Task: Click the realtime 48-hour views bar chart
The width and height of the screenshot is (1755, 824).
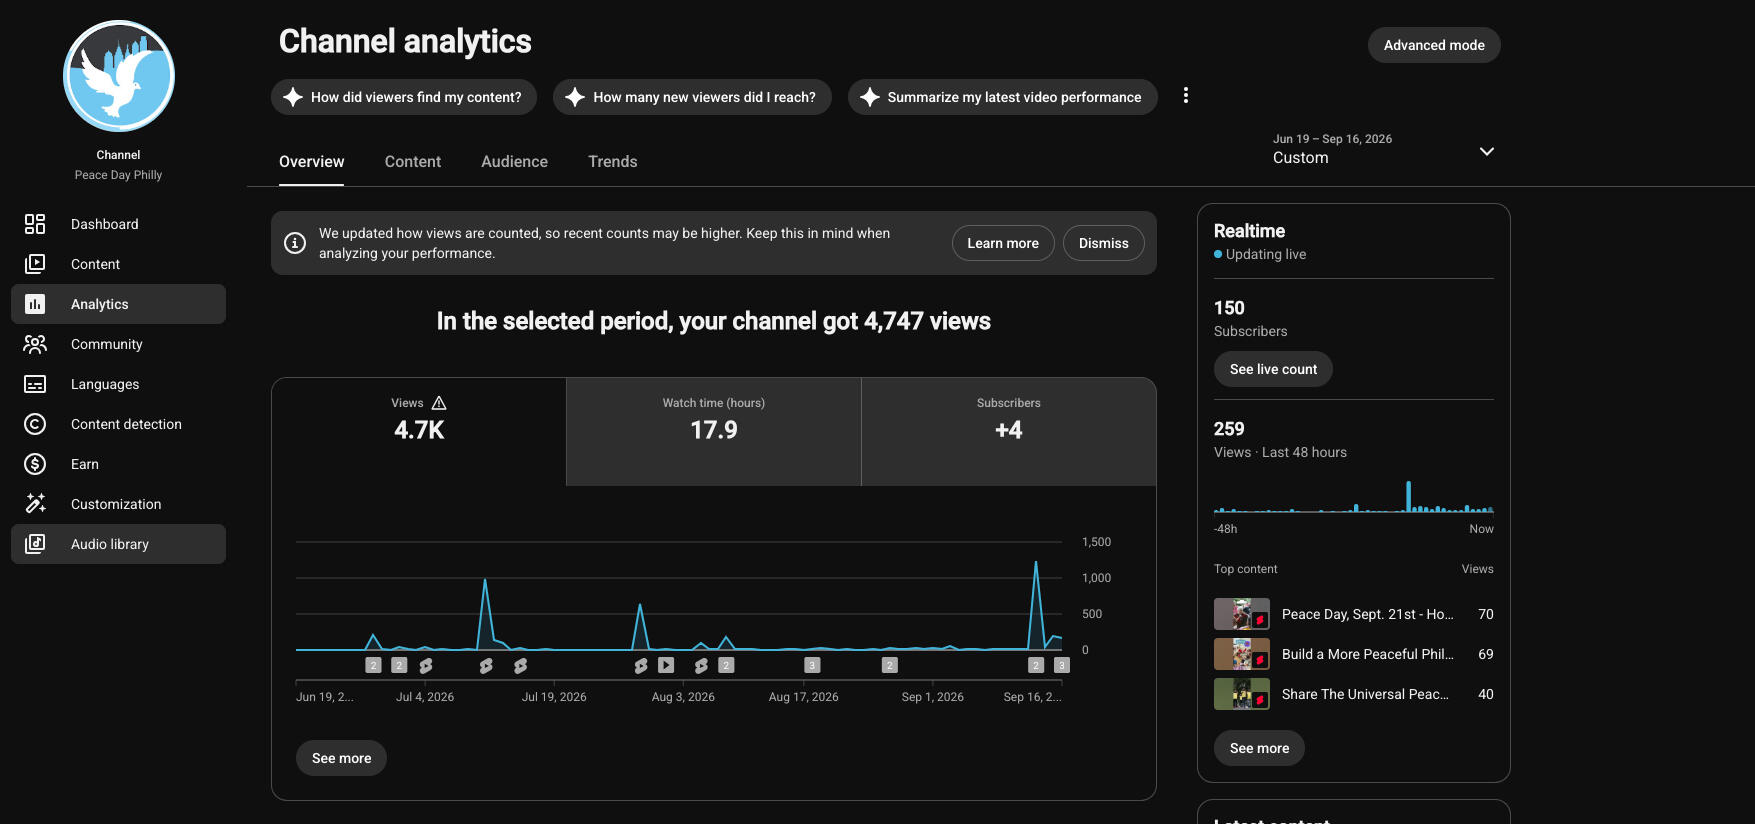Action: 1354,497
